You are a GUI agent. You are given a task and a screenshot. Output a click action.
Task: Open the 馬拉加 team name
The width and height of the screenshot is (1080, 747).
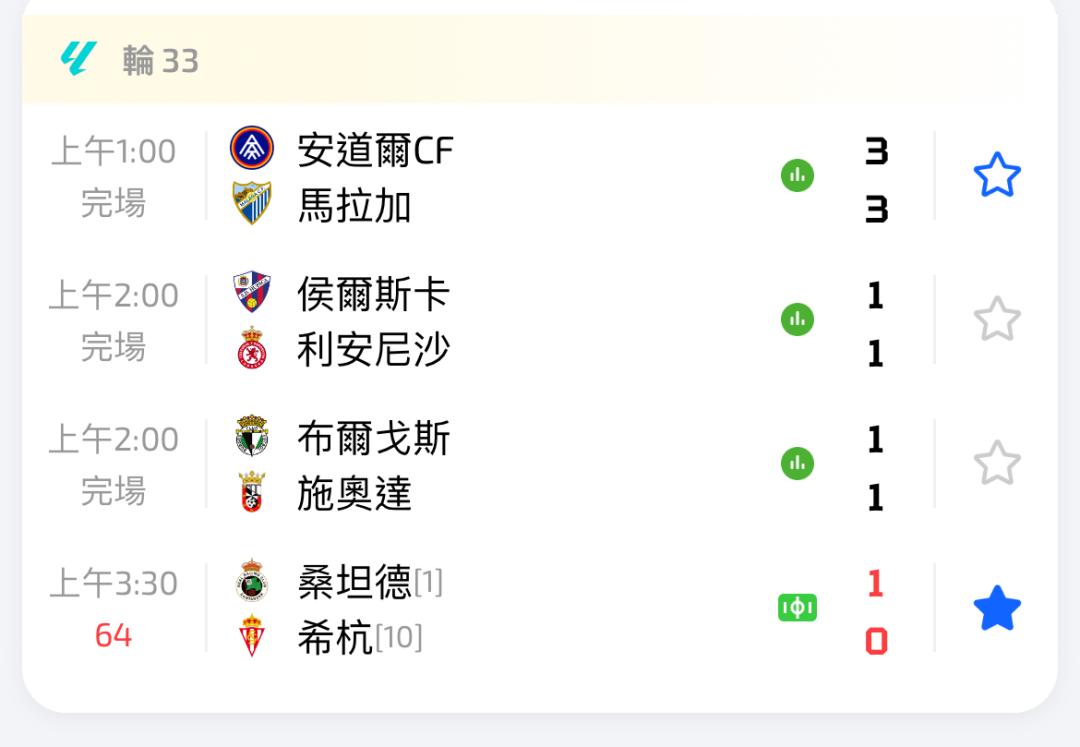354,206
